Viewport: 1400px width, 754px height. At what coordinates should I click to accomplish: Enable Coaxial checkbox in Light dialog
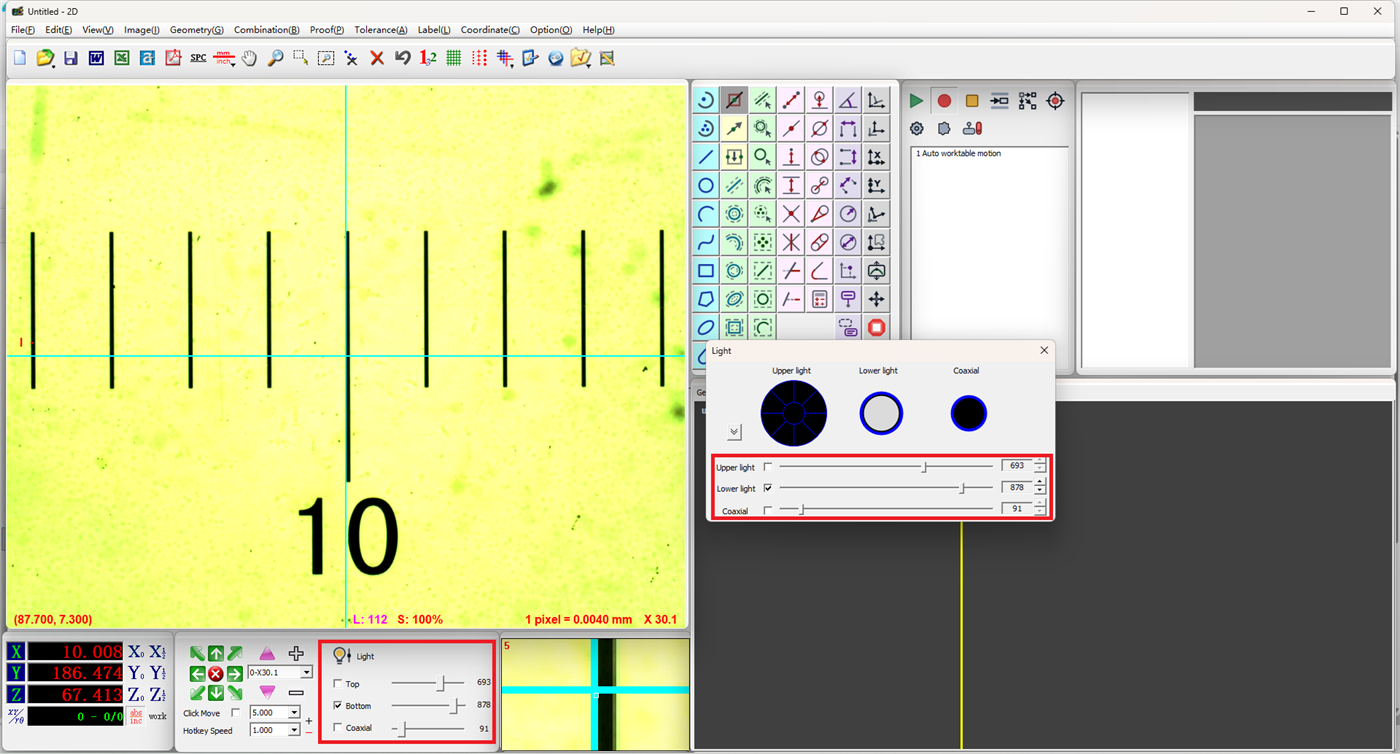pos(768,510)
